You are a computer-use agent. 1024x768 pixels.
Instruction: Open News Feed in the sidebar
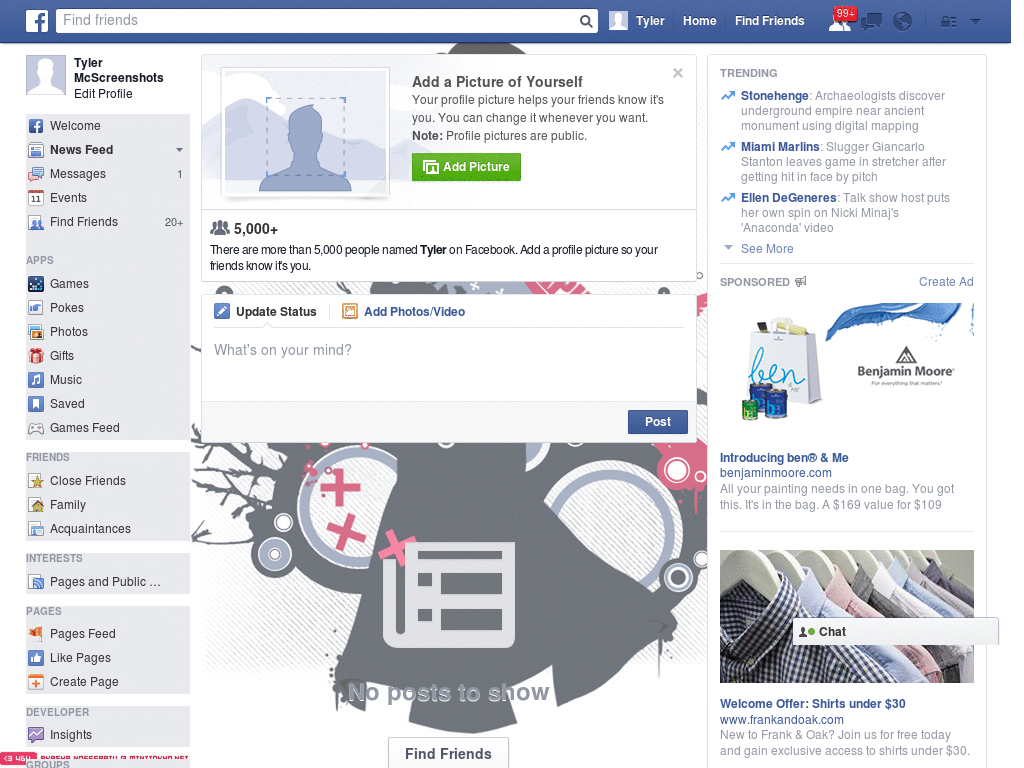pyautogui.click(x=82, y=150)
